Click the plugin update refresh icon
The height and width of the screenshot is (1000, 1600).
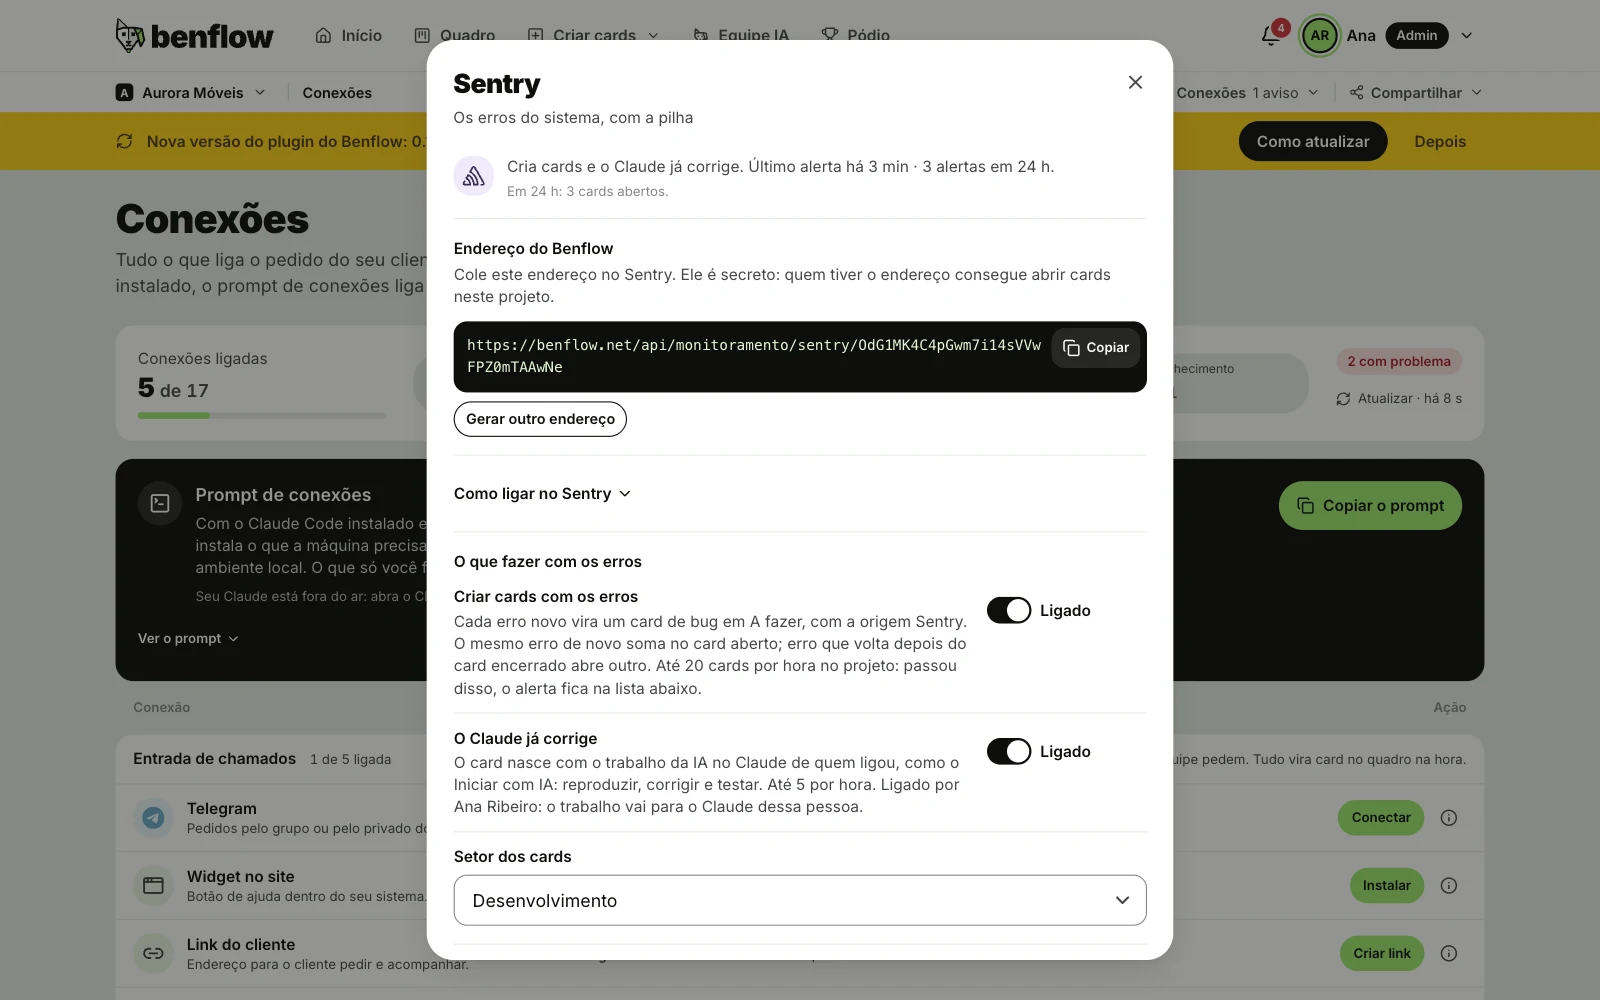point(125,141)
